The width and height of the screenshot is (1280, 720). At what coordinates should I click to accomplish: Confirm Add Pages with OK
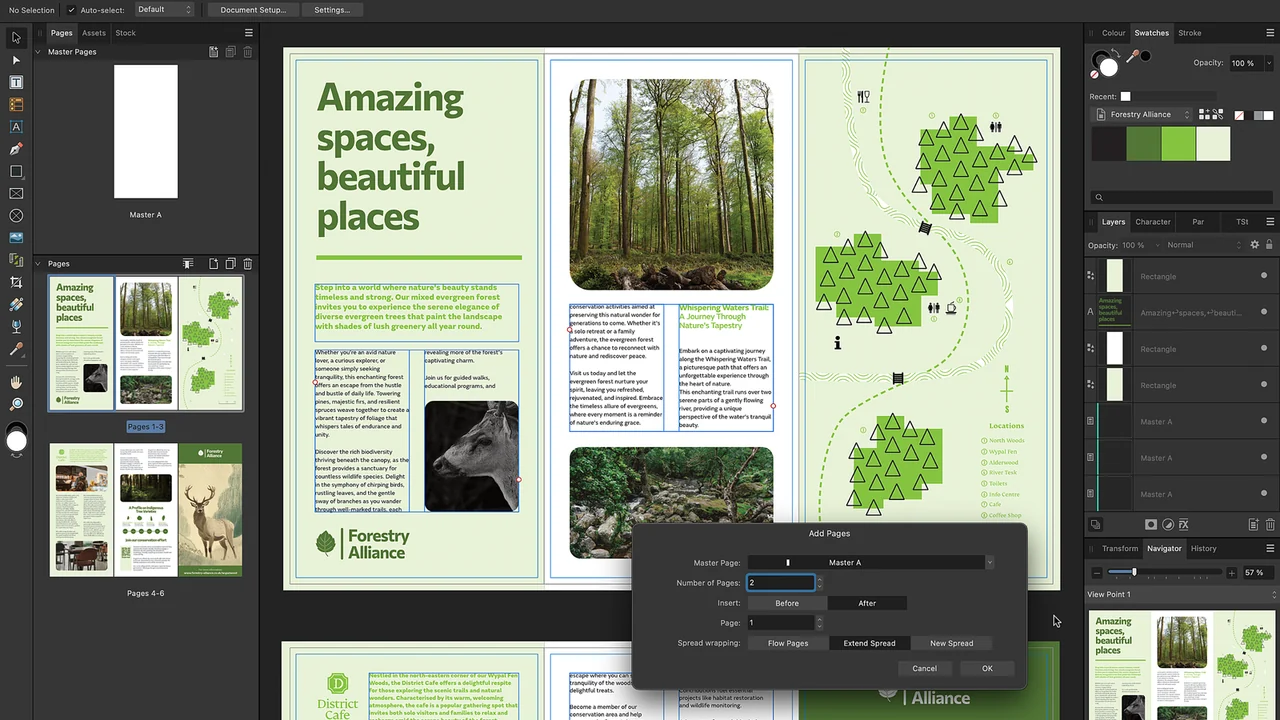click(987, 668)
